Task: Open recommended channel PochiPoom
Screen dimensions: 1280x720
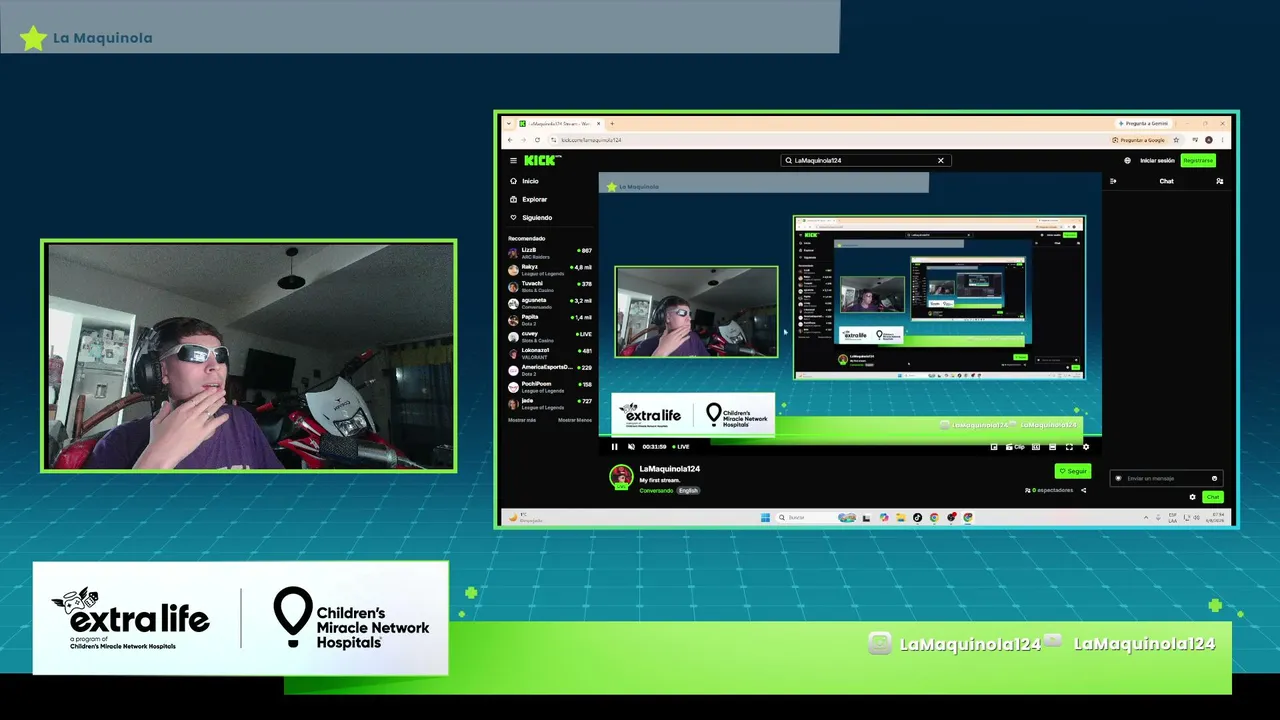Action: pos(550,386)
